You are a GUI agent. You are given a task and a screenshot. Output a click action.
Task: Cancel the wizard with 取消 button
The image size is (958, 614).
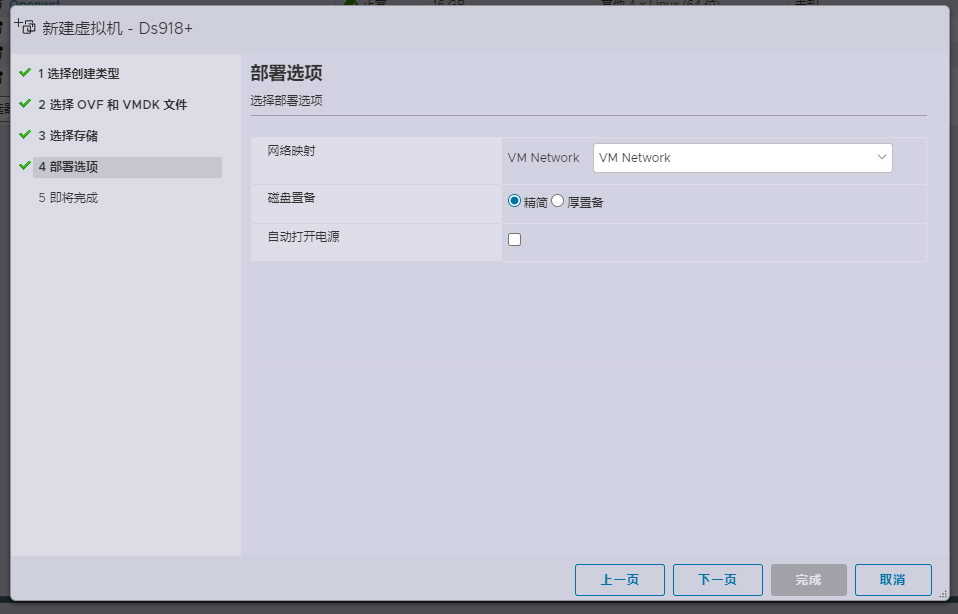click(892, 580)
